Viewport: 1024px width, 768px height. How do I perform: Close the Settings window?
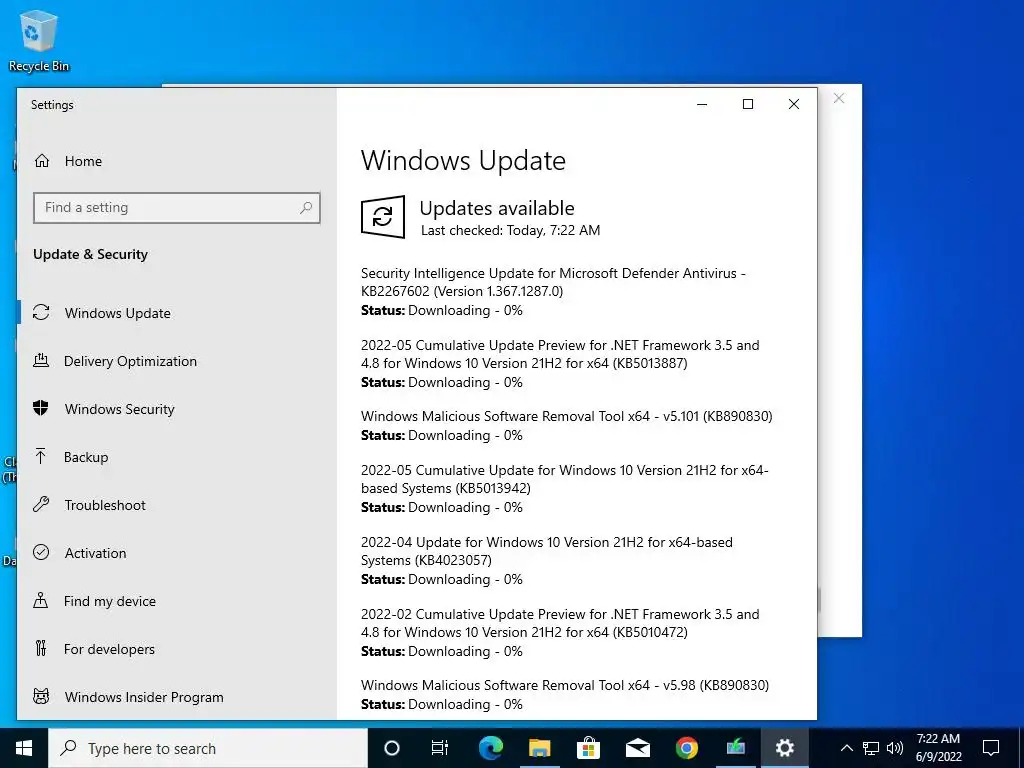(793, 104)
